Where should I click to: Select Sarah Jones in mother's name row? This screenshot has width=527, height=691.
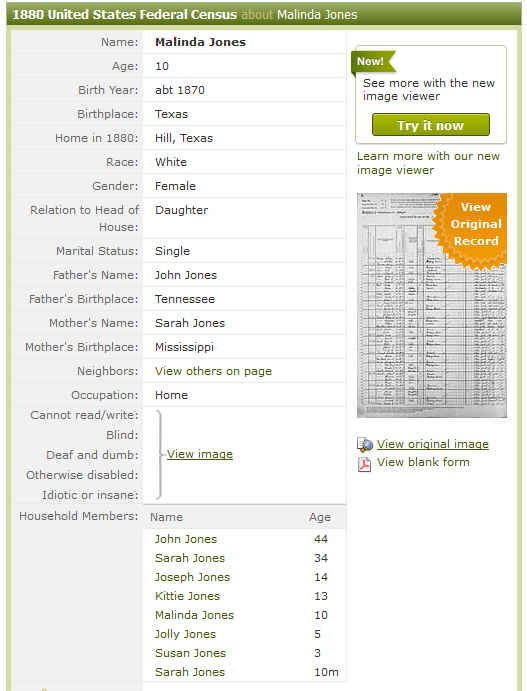click(x=189, y=323)
